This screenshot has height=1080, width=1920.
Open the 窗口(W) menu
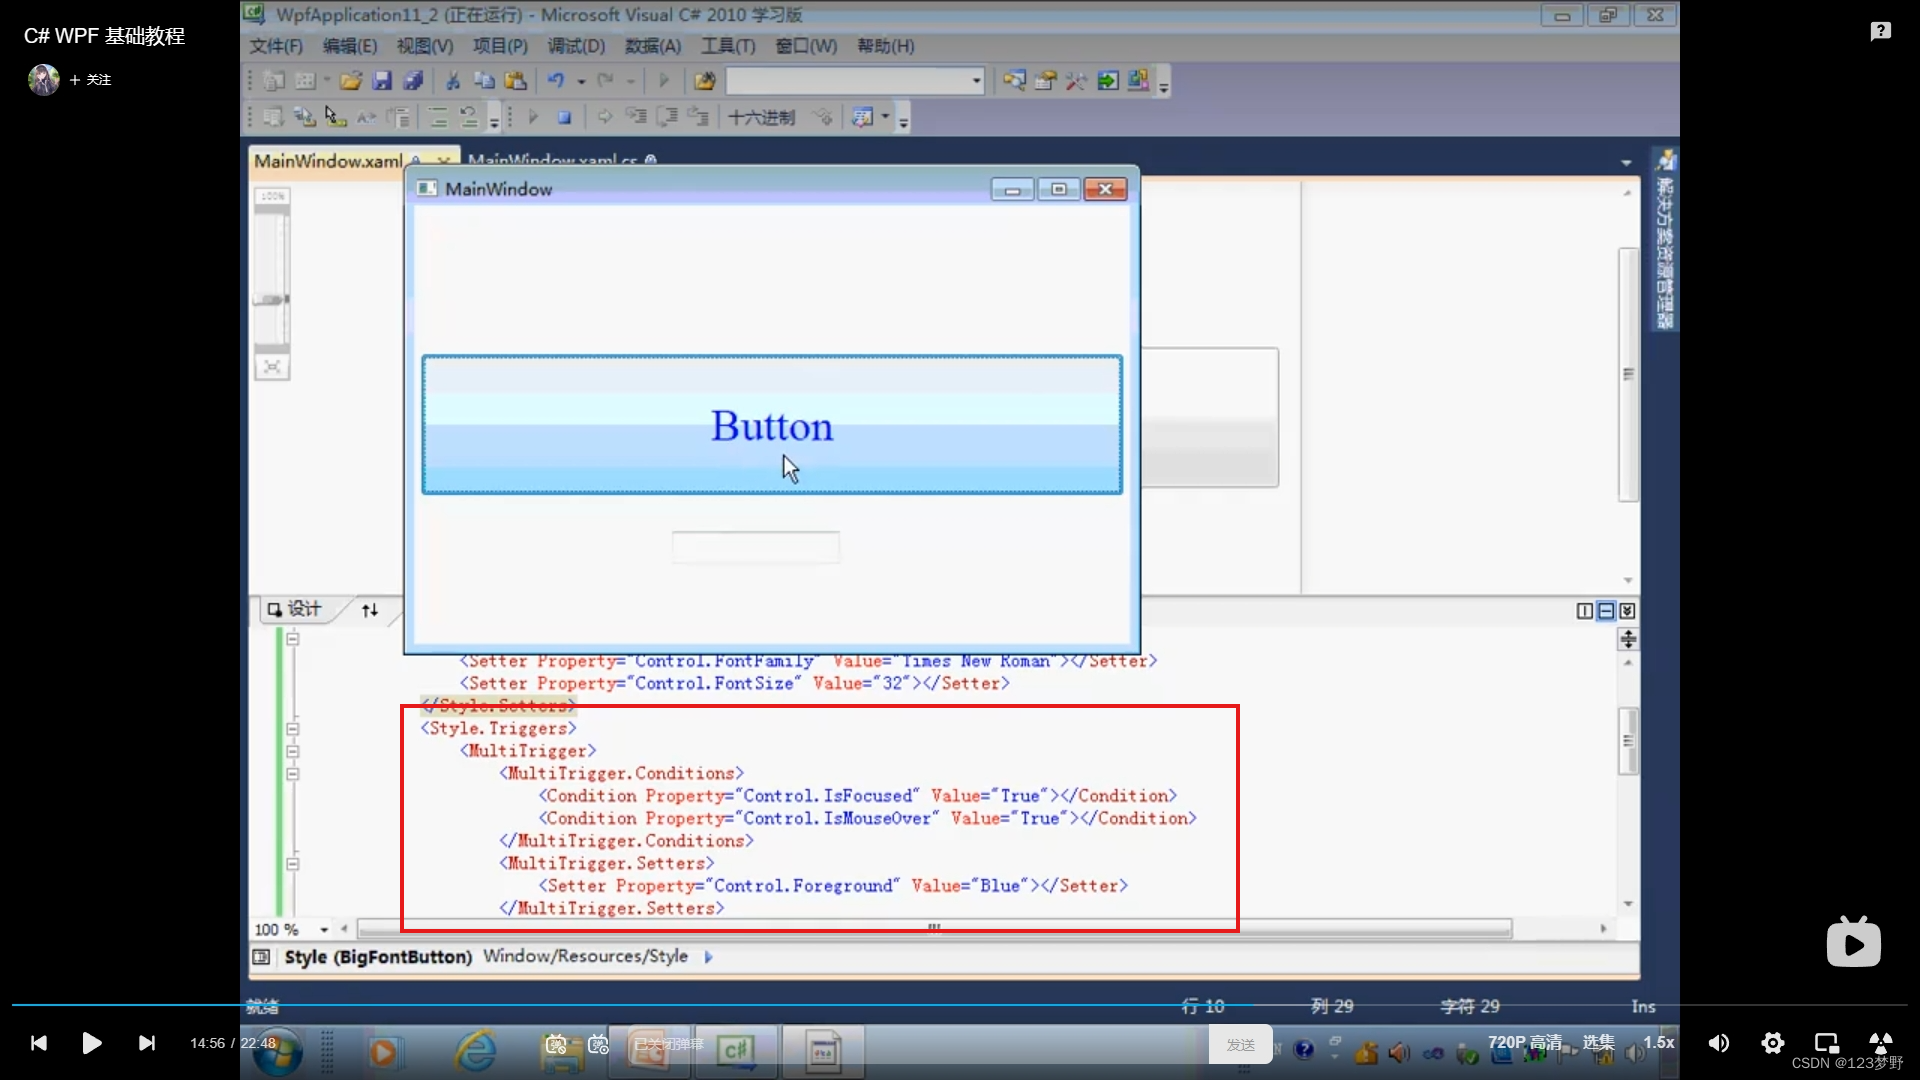[806, 46]
